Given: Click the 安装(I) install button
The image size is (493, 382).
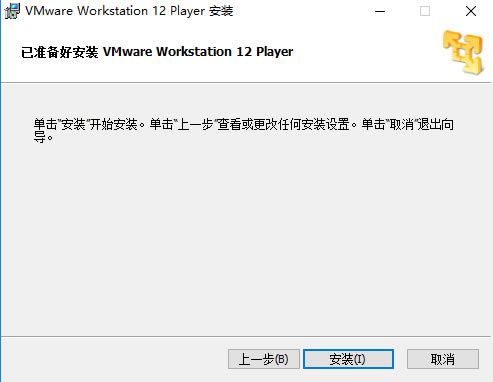Looking at the screenshot, I should (x=348, y=359).
